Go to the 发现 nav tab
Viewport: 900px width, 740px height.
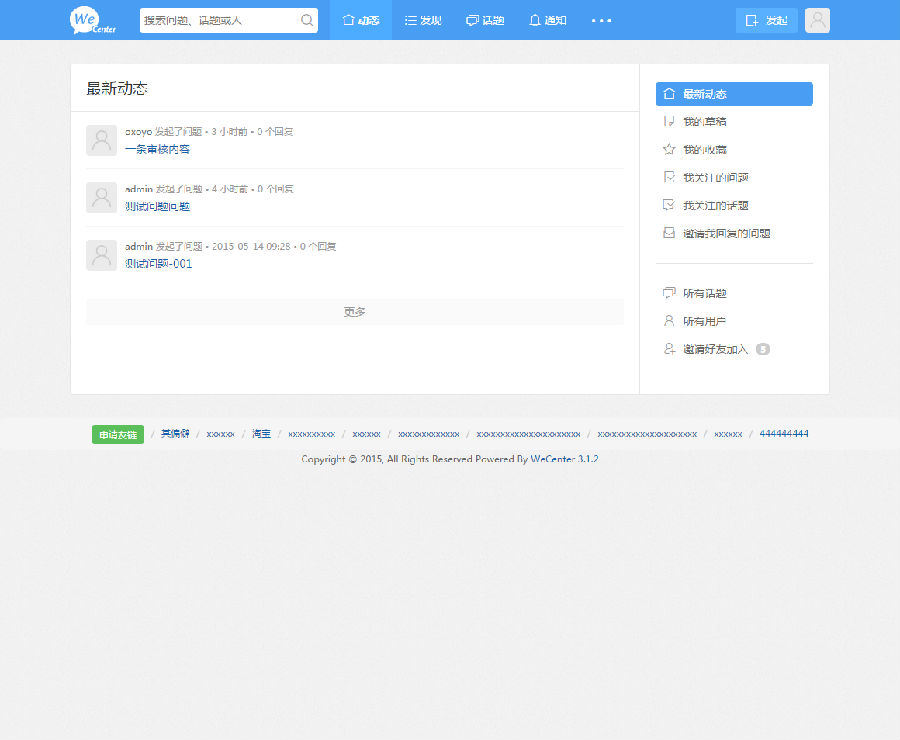pyautogui.click(x=423, y=20)
